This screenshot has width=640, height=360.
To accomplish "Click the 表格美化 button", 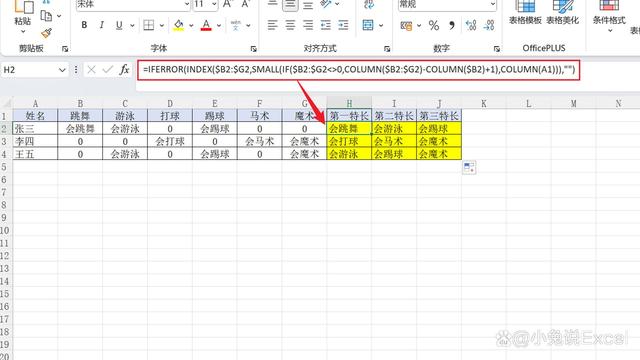I will point(562,12).
